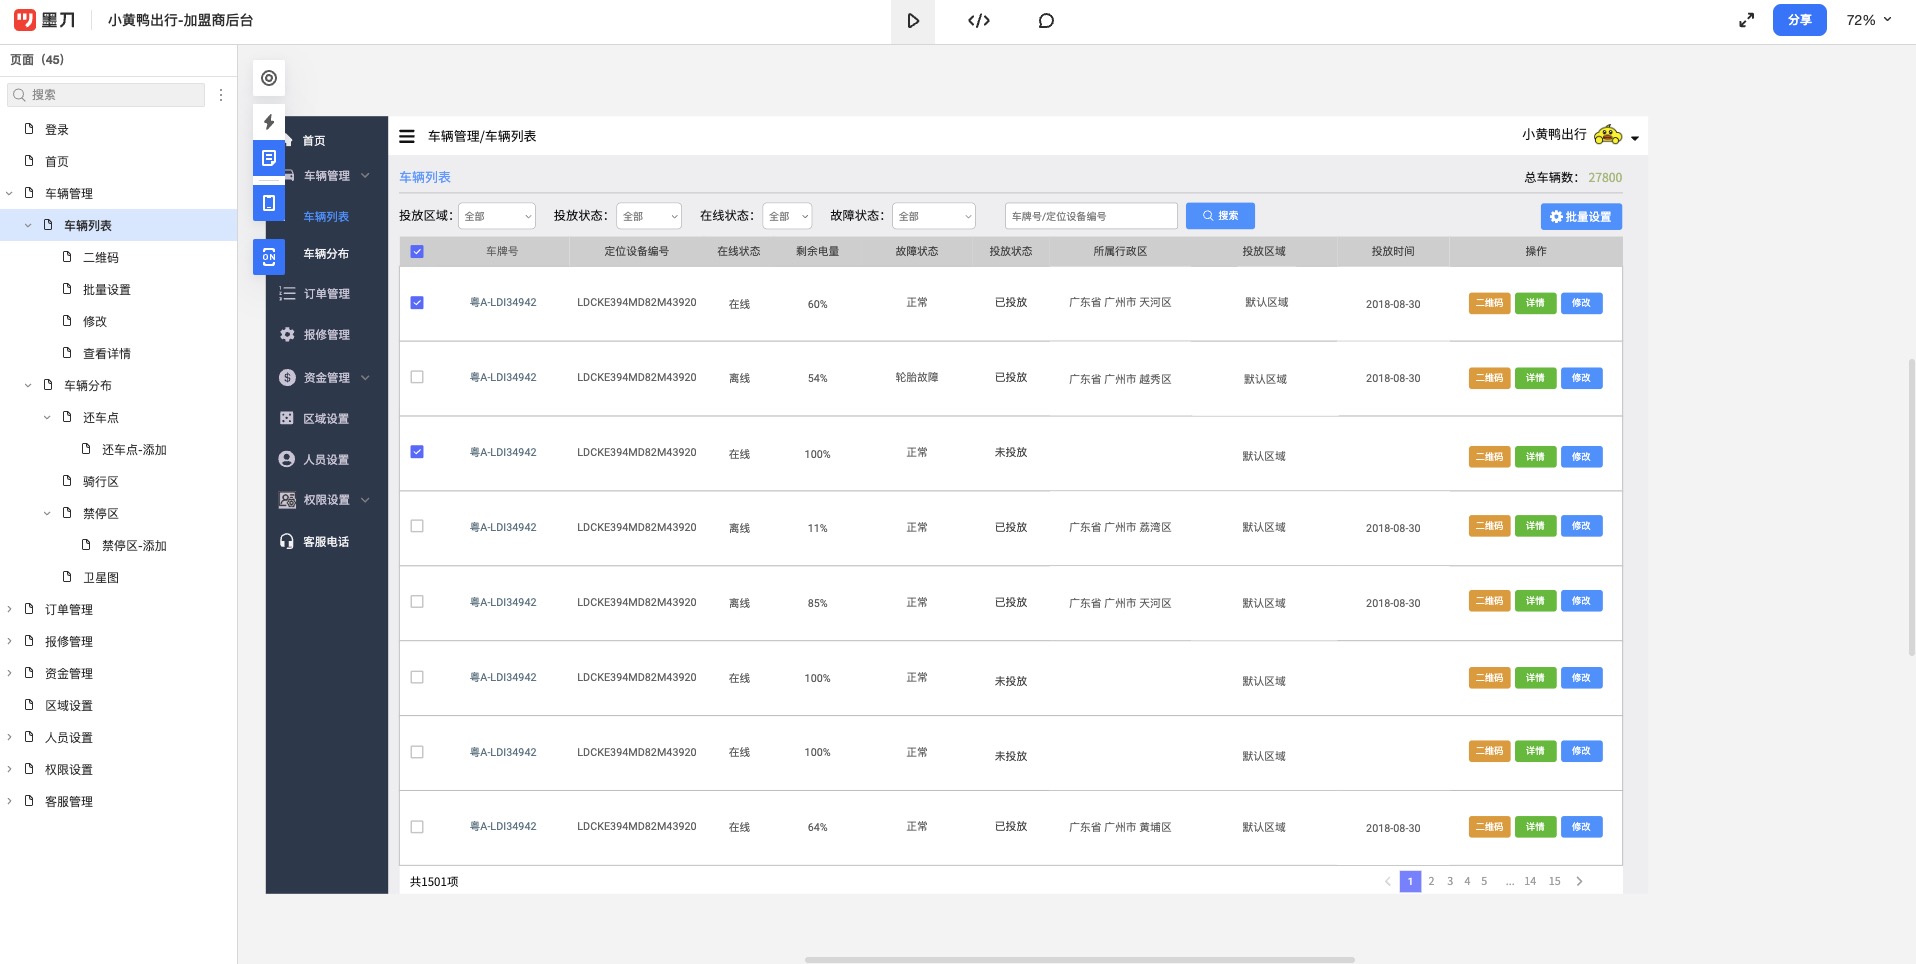Click 详情 button in 轮胎故障 row
Viewport: 1916px width, 964px height.
(x=1535, y=378)
